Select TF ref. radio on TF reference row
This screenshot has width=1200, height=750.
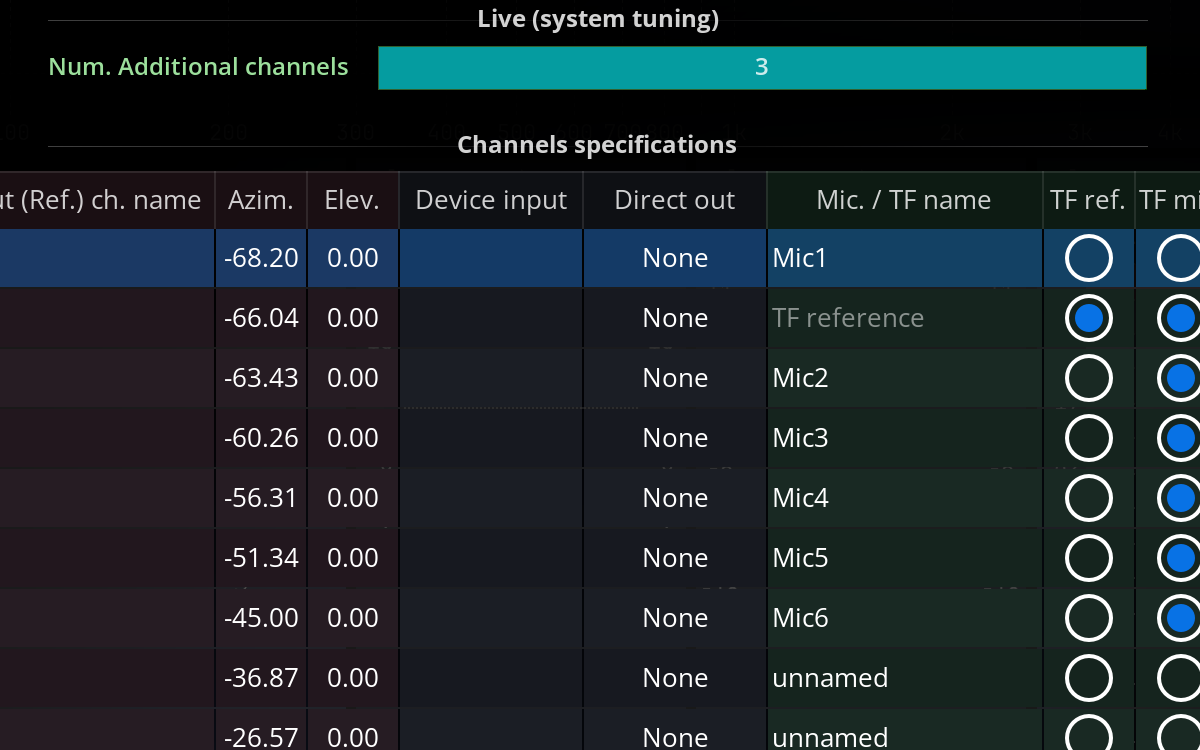coord(1089,318)
